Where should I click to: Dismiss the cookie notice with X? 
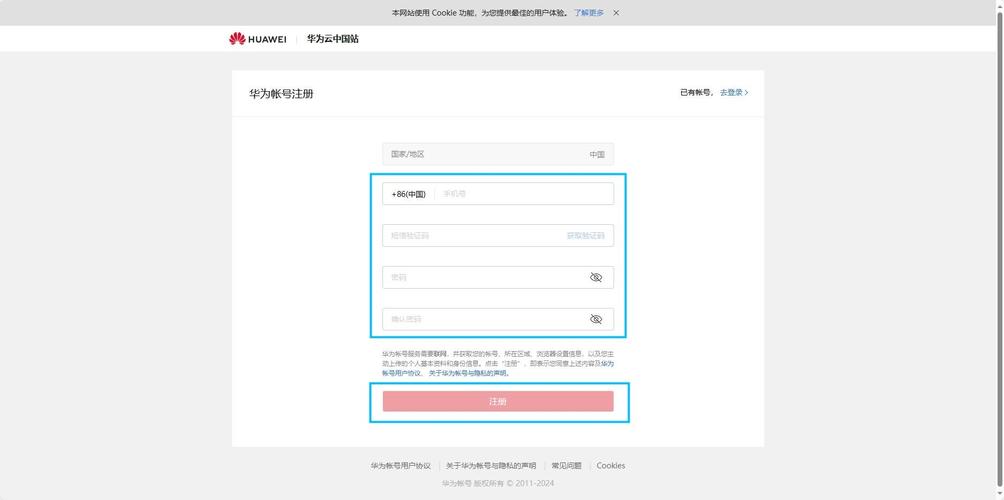pyautogui.click(x=616, y=13)
